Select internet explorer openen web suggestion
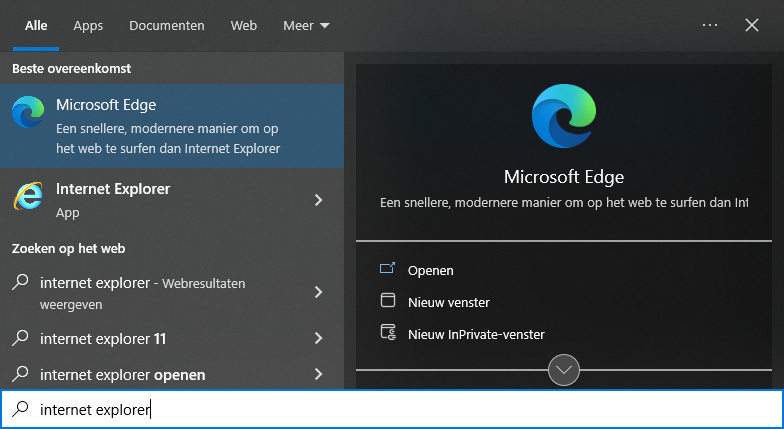Viewport: 784px width, 429px height. (172, 374)
